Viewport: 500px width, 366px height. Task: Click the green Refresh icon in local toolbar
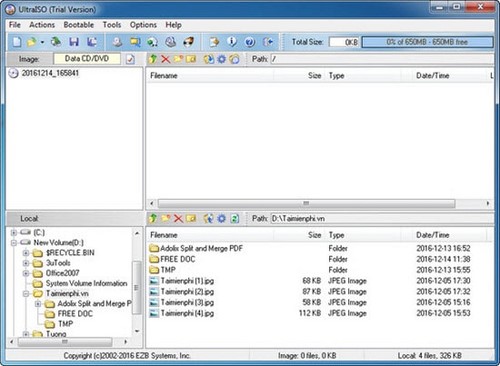click(x=235, y=218)
